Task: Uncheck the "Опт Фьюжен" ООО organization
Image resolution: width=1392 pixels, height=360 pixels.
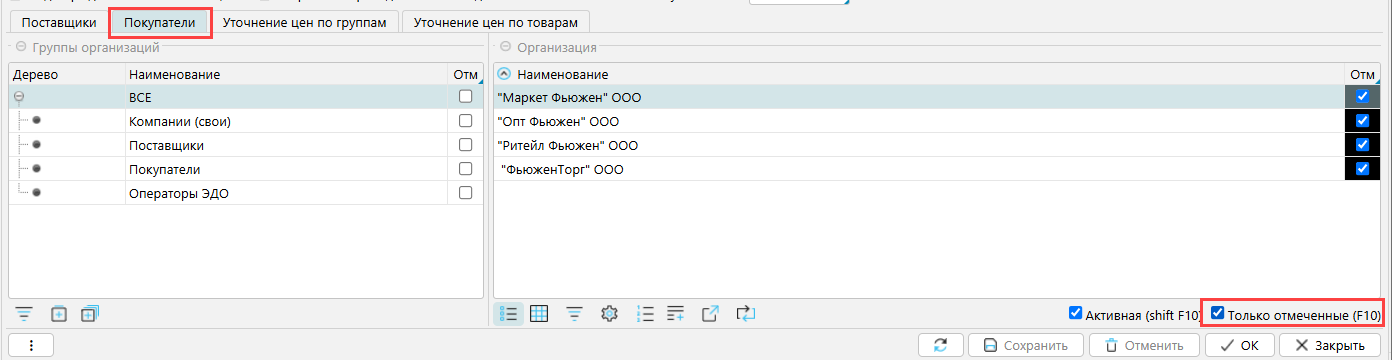Action: [x=1362, y=121]
